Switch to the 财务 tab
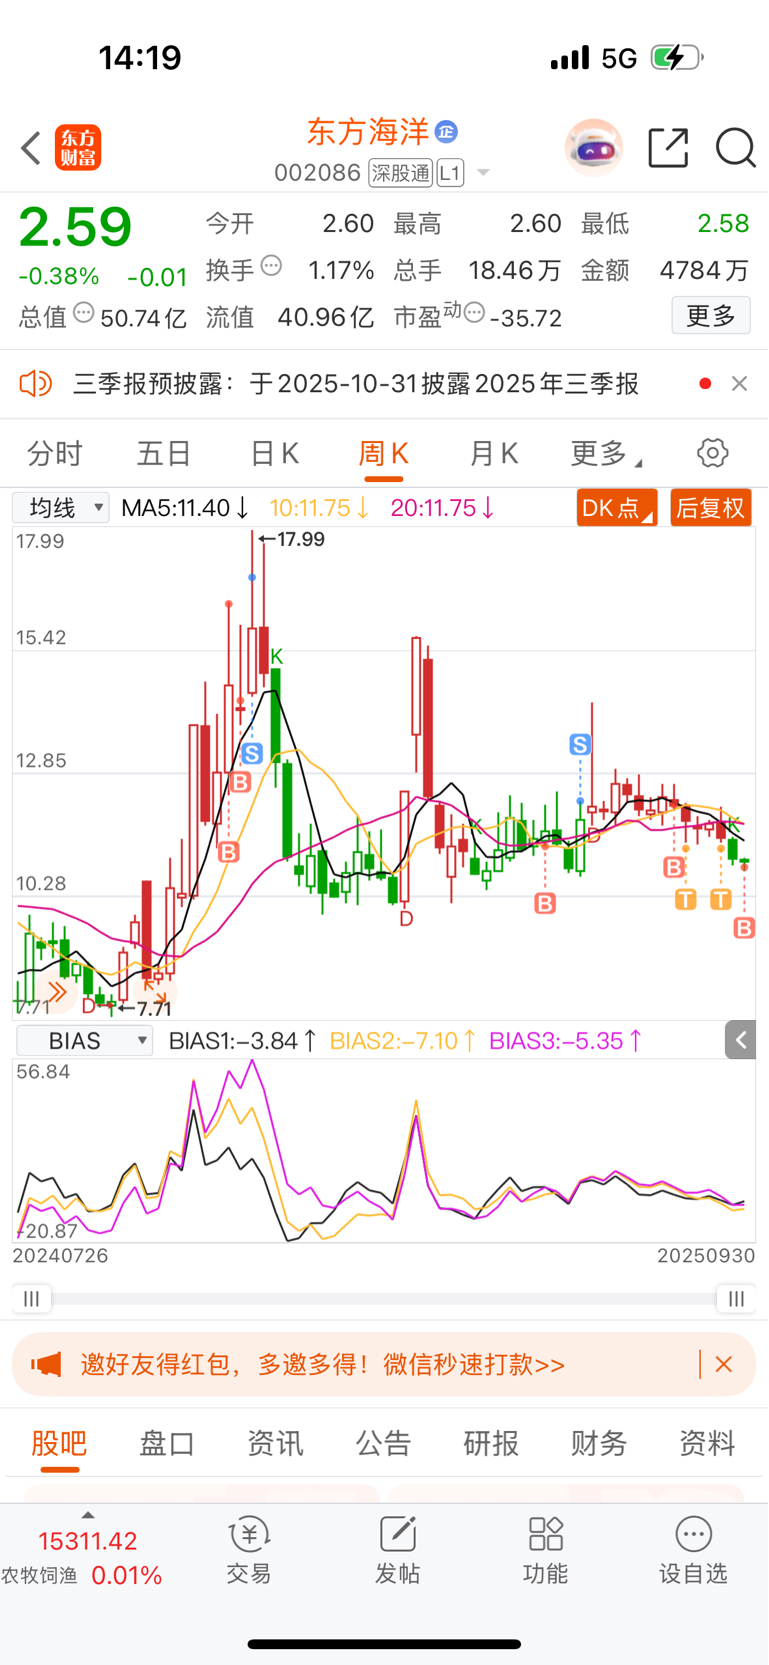769x1665 pixels. tap(599, 1443)
